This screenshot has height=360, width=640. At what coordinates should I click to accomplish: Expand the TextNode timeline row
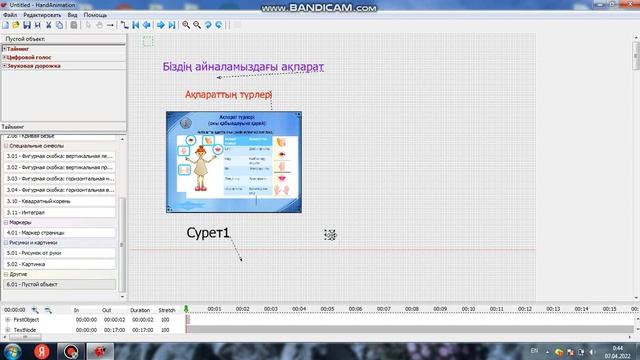[8, 329]
